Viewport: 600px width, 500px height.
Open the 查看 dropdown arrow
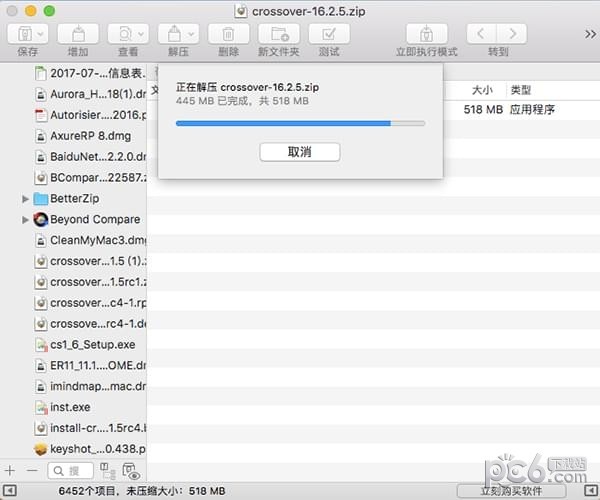coord(141,34)
